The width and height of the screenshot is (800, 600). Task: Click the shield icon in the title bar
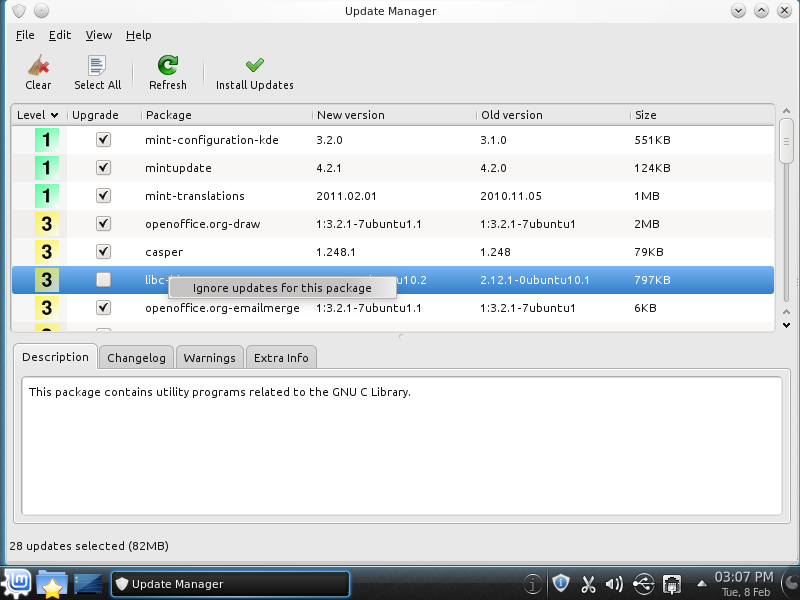(19, 11)
